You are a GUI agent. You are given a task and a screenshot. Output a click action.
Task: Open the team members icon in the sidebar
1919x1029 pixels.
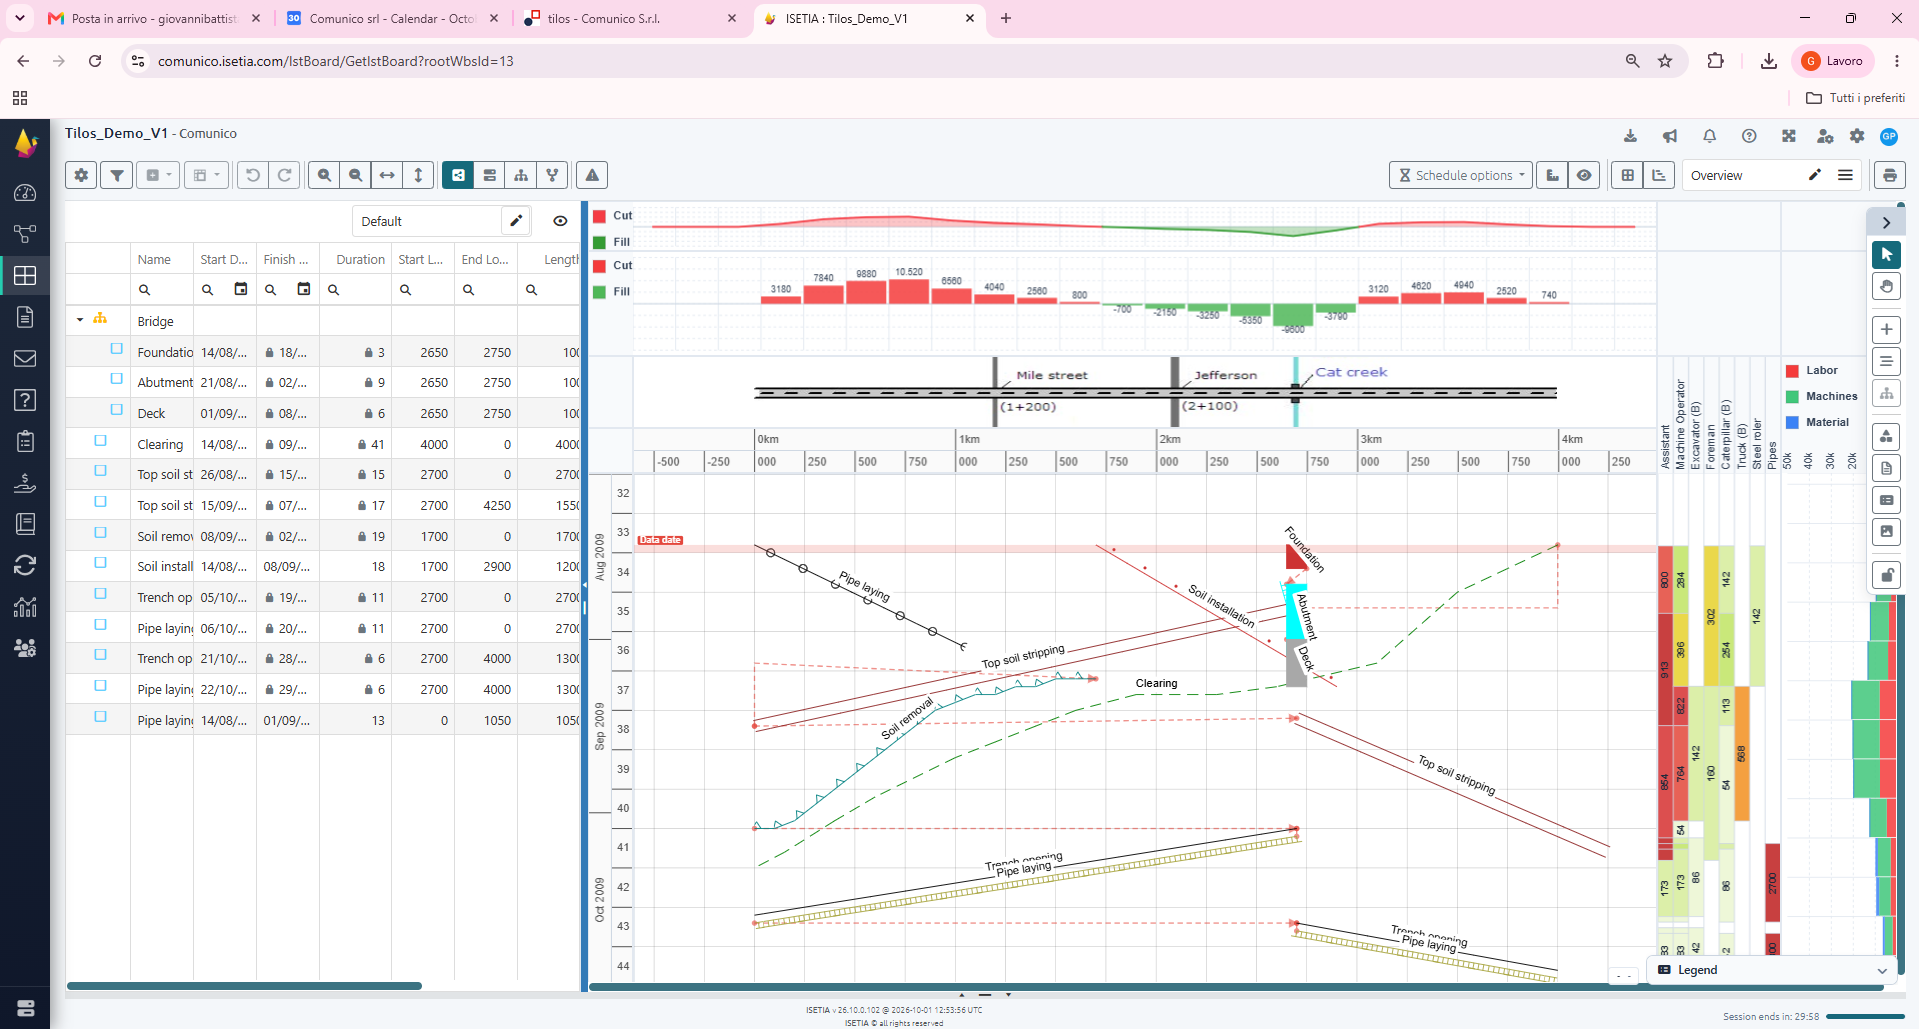(25, 647)
